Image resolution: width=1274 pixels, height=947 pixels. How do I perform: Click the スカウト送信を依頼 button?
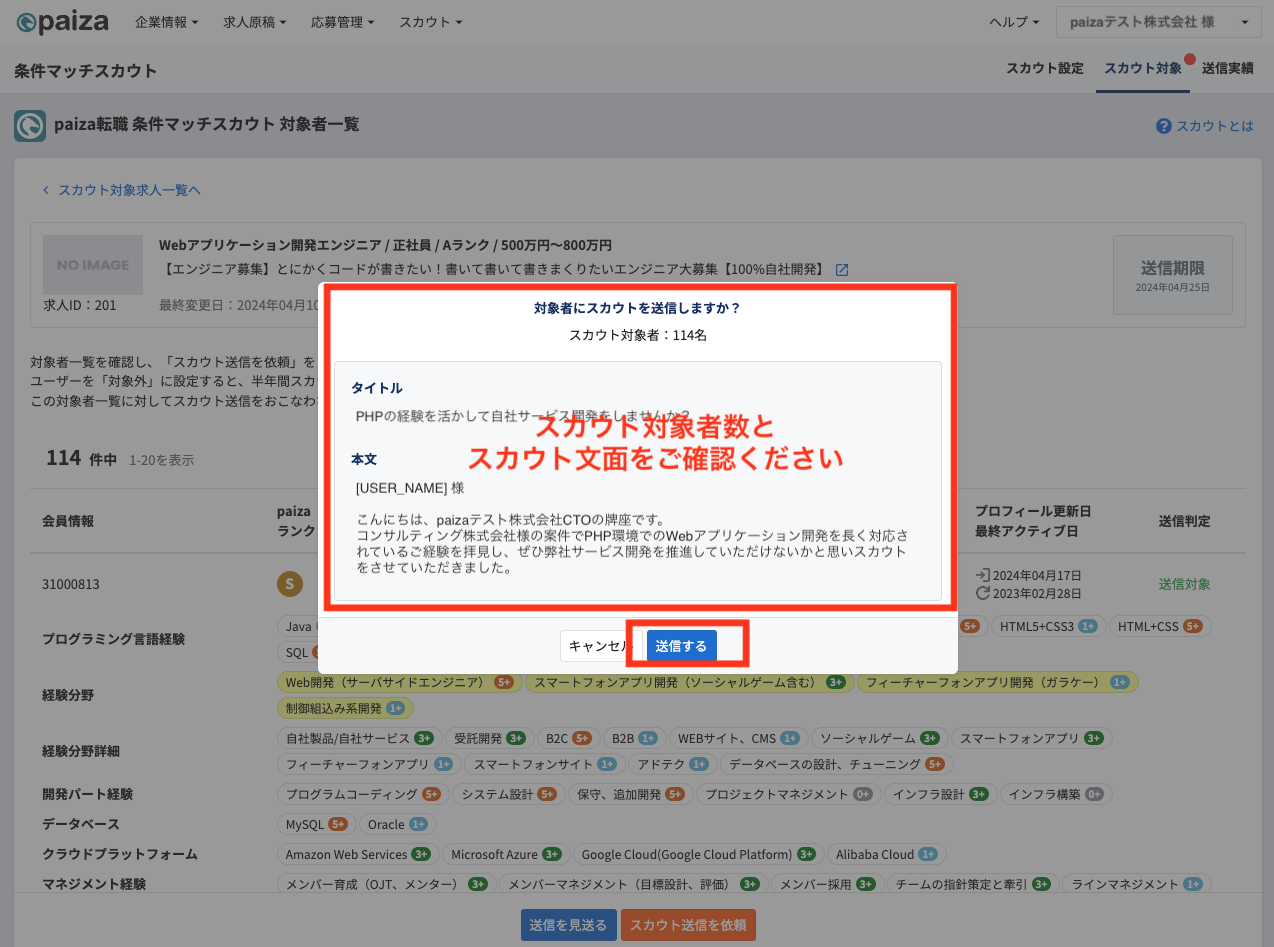[688, 925]
